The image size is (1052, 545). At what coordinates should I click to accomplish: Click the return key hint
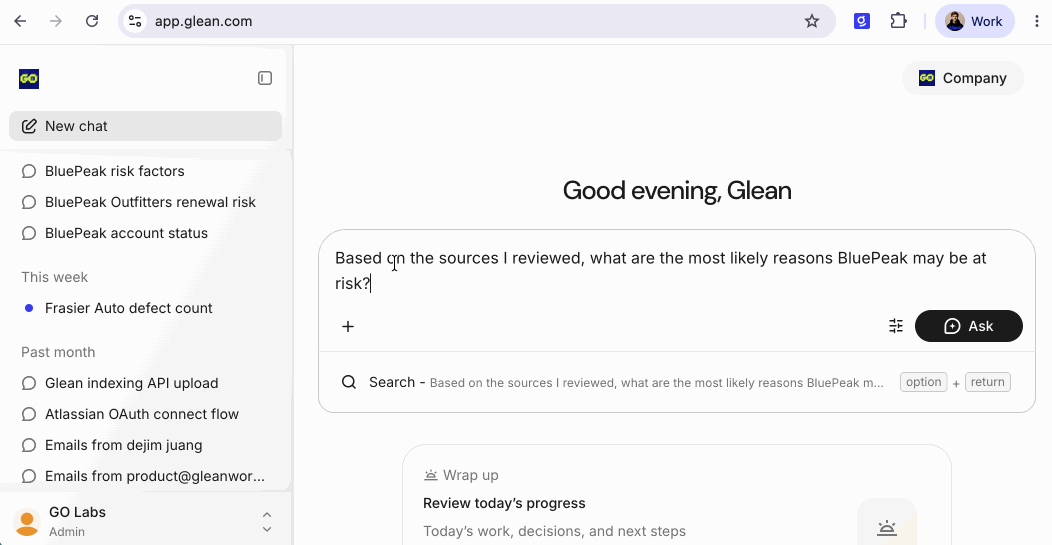click(988, 382)
